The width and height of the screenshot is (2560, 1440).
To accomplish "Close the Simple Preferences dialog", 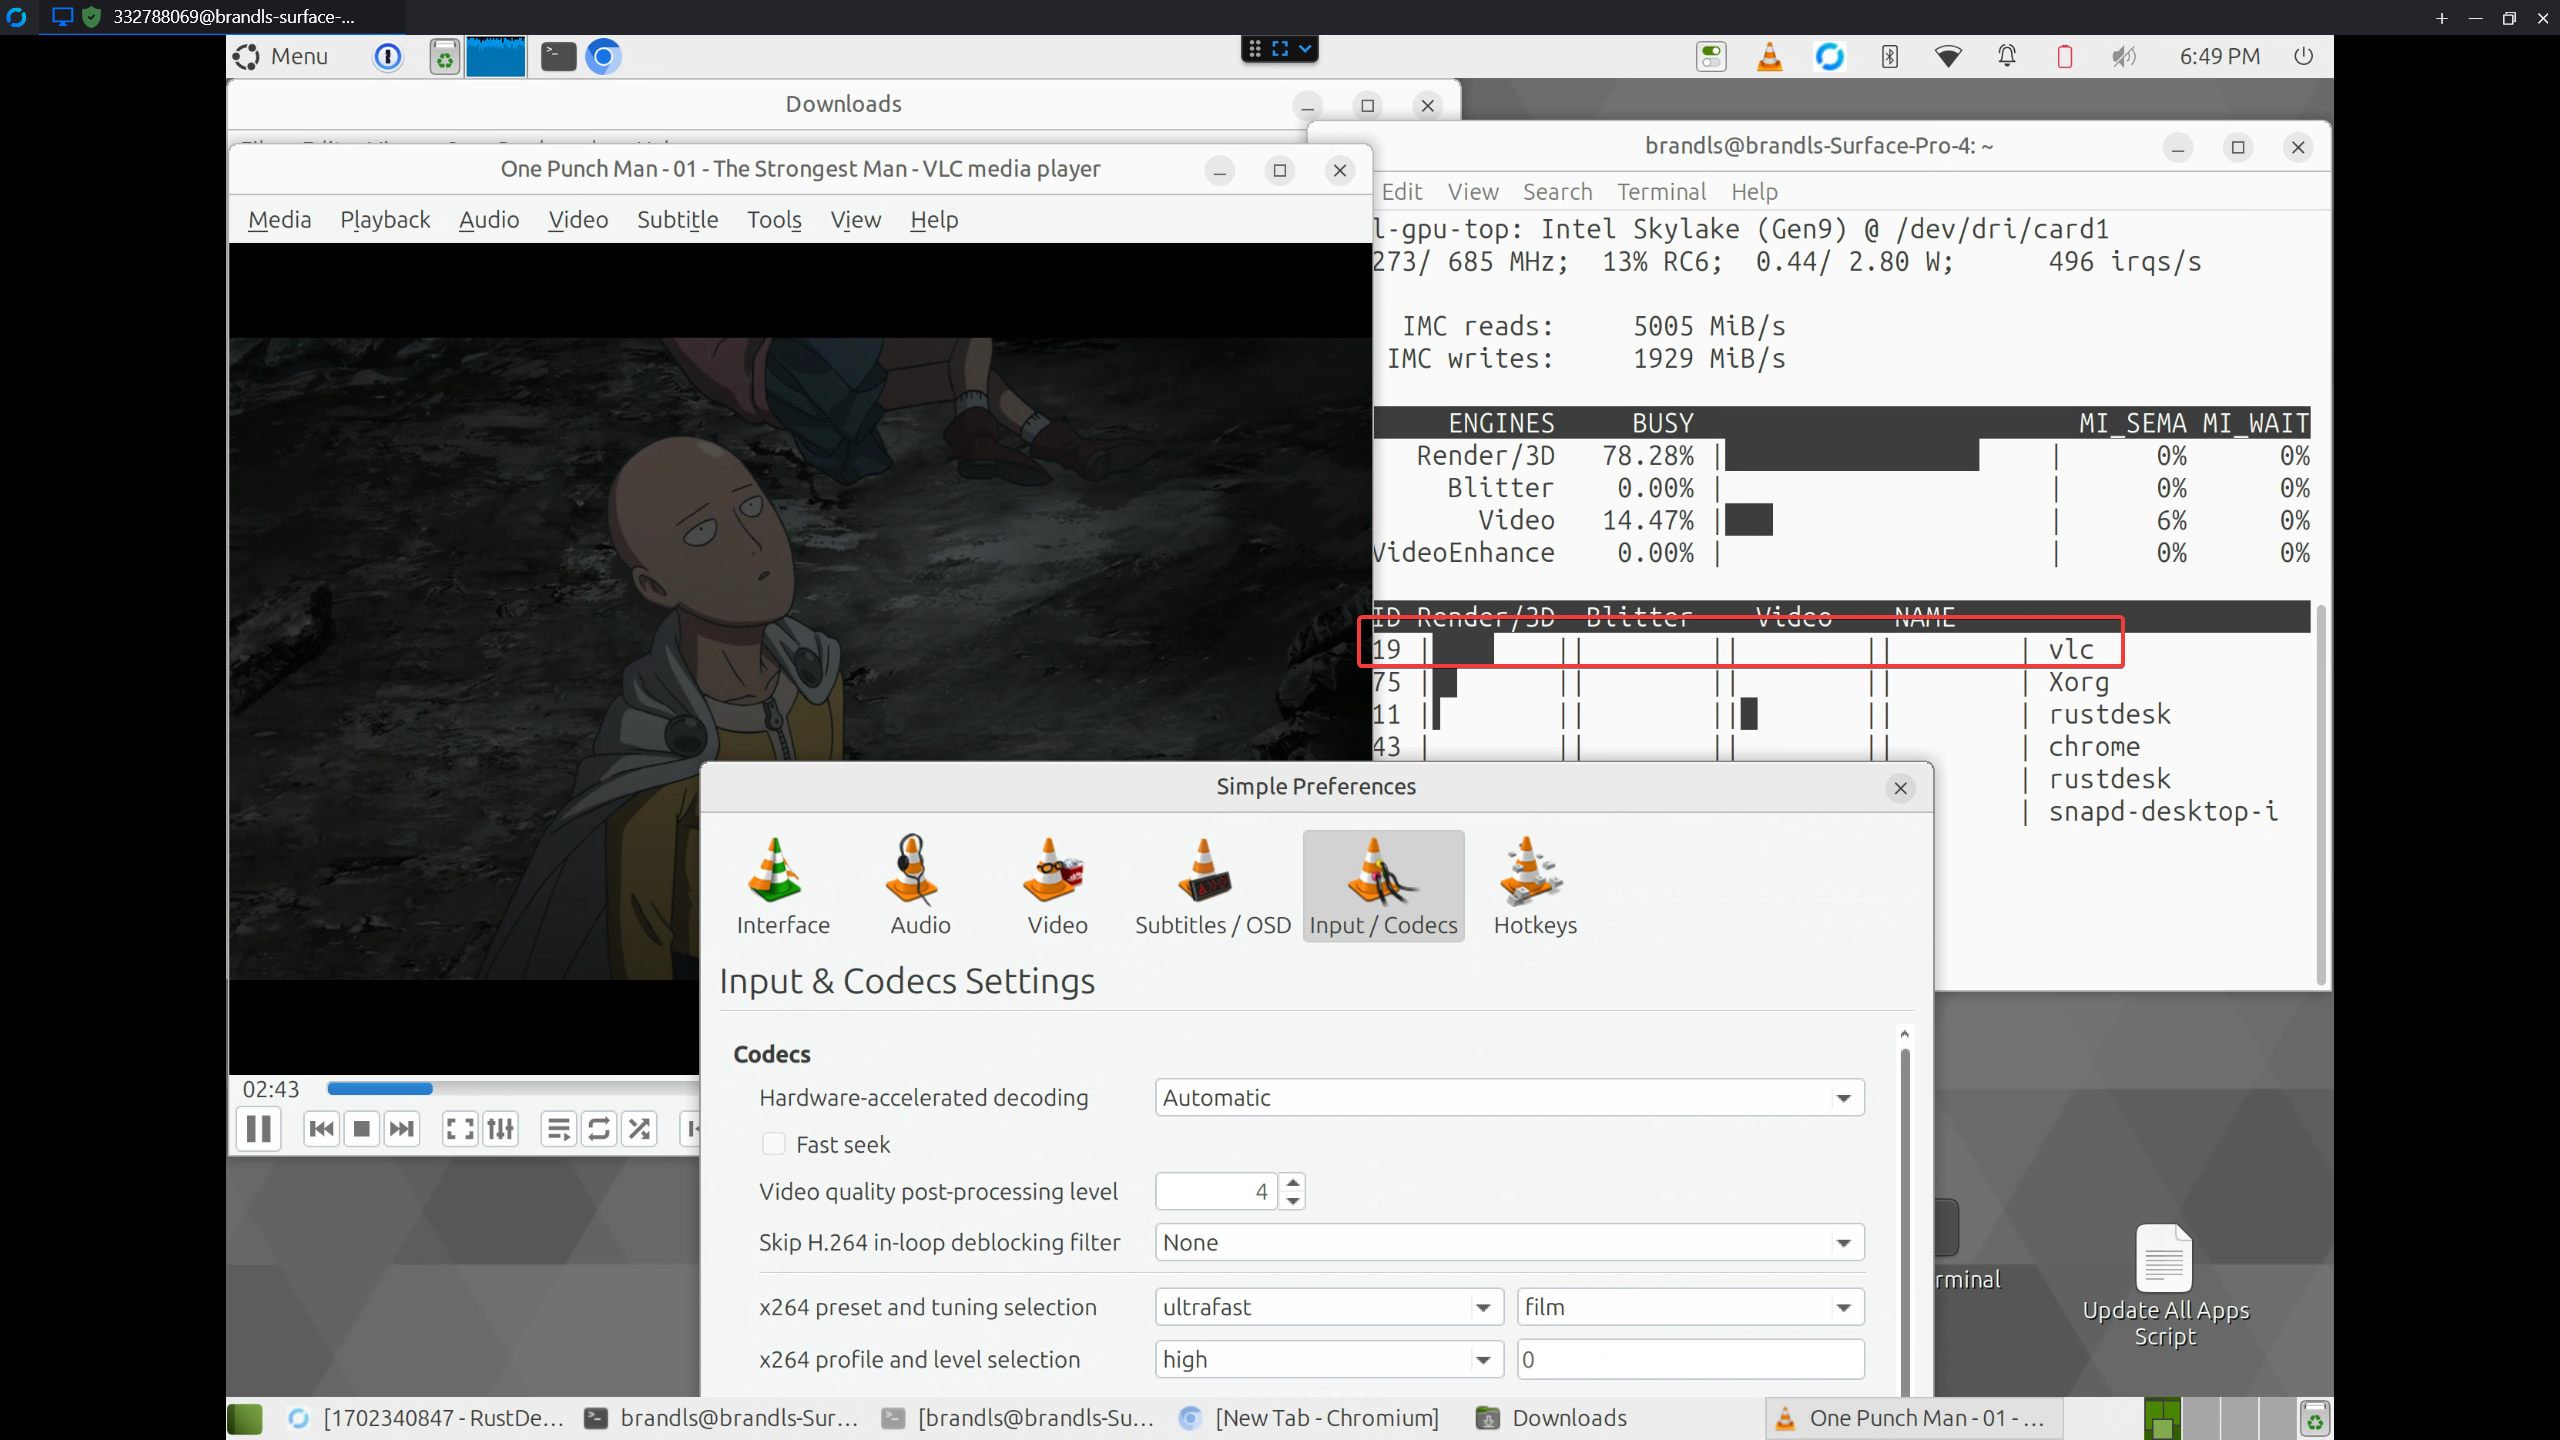I will (x=1900, y=788).
